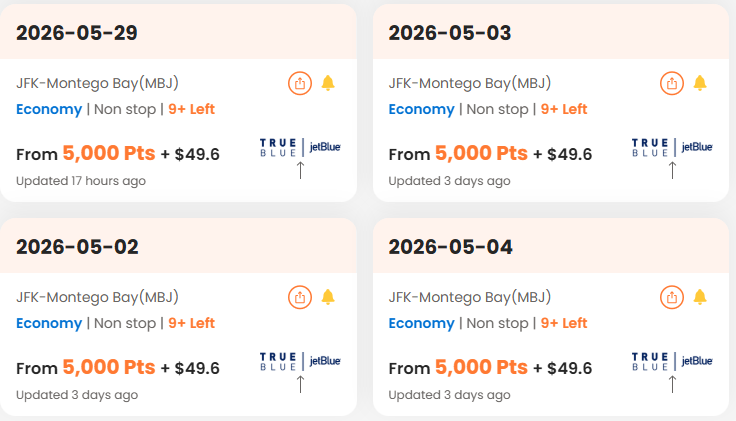
Task: Share the 2026-05-29 flight card
Action: 299,83
